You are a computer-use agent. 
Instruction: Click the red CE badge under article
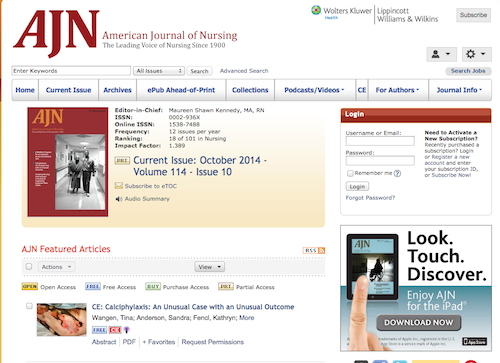115,330
